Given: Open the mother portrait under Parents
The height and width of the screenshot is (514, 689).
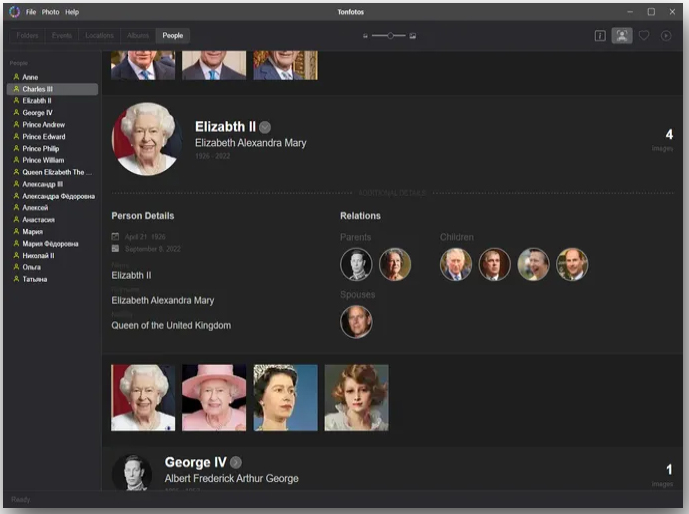Looking at the screenshot, I should click(395, 264).
